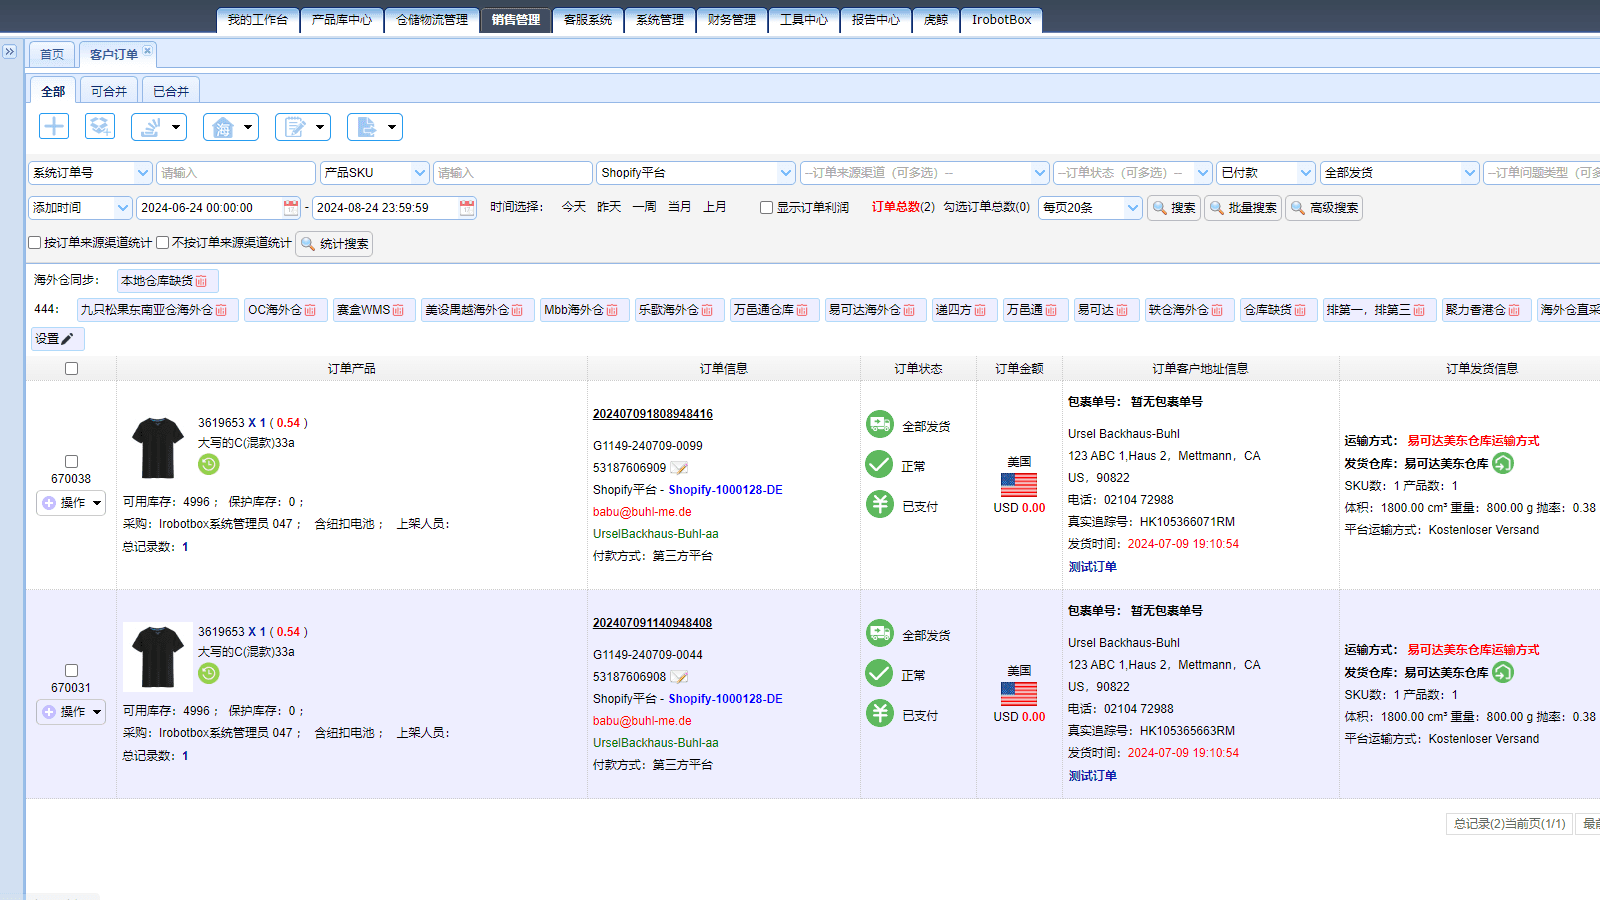Open order number link 20240709180894841​6

pyautogui.click(x=652, y=414)
